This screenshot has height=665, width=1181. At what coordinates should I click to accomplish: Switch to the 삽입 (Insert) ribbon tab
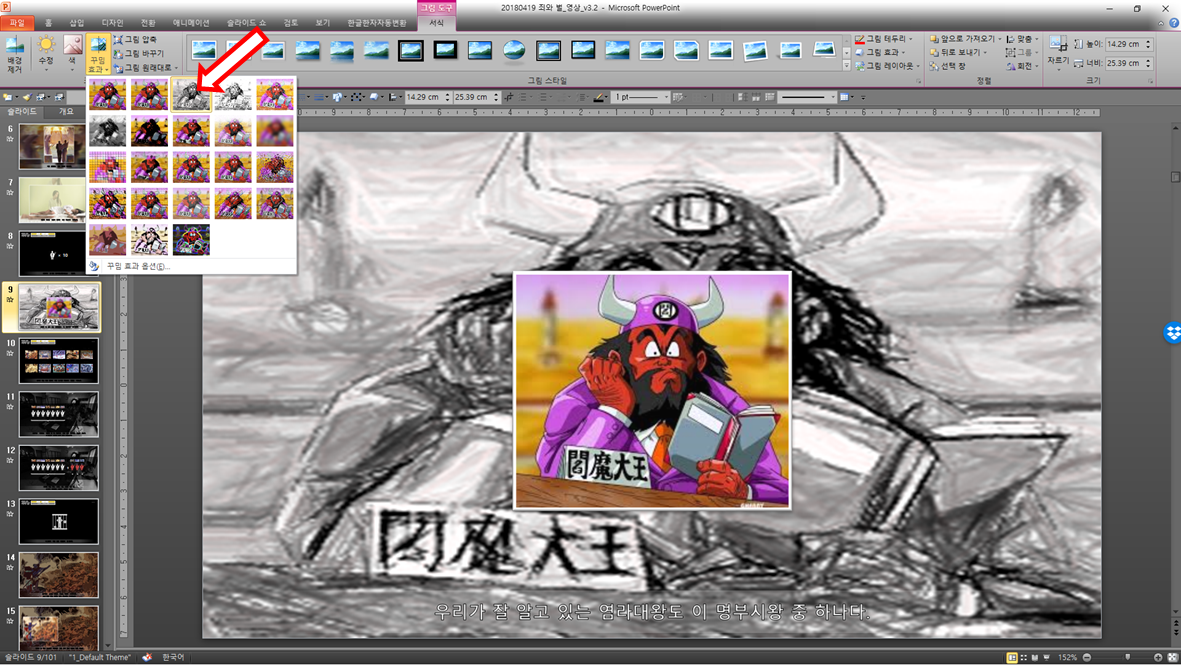[x=77, y=23]
